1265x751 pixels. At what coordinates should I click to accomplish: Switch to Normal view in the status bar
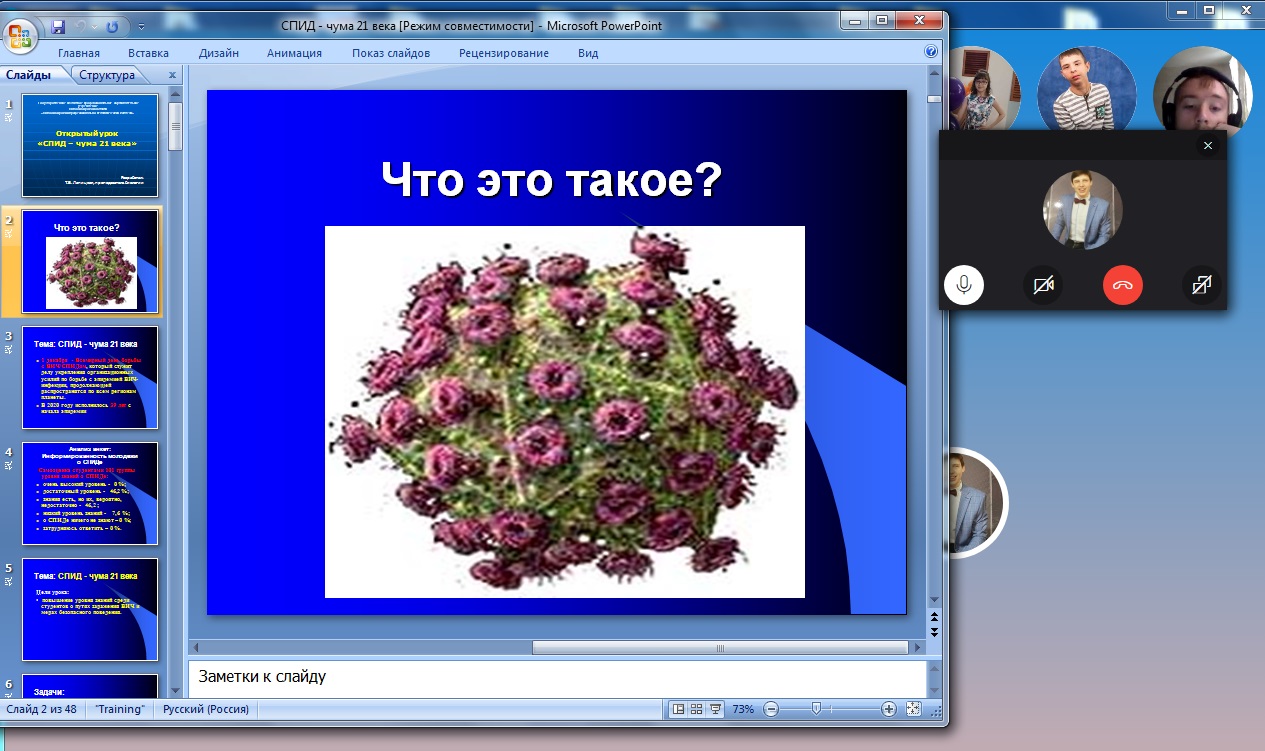pyautogui.click(x=679, y=709)
